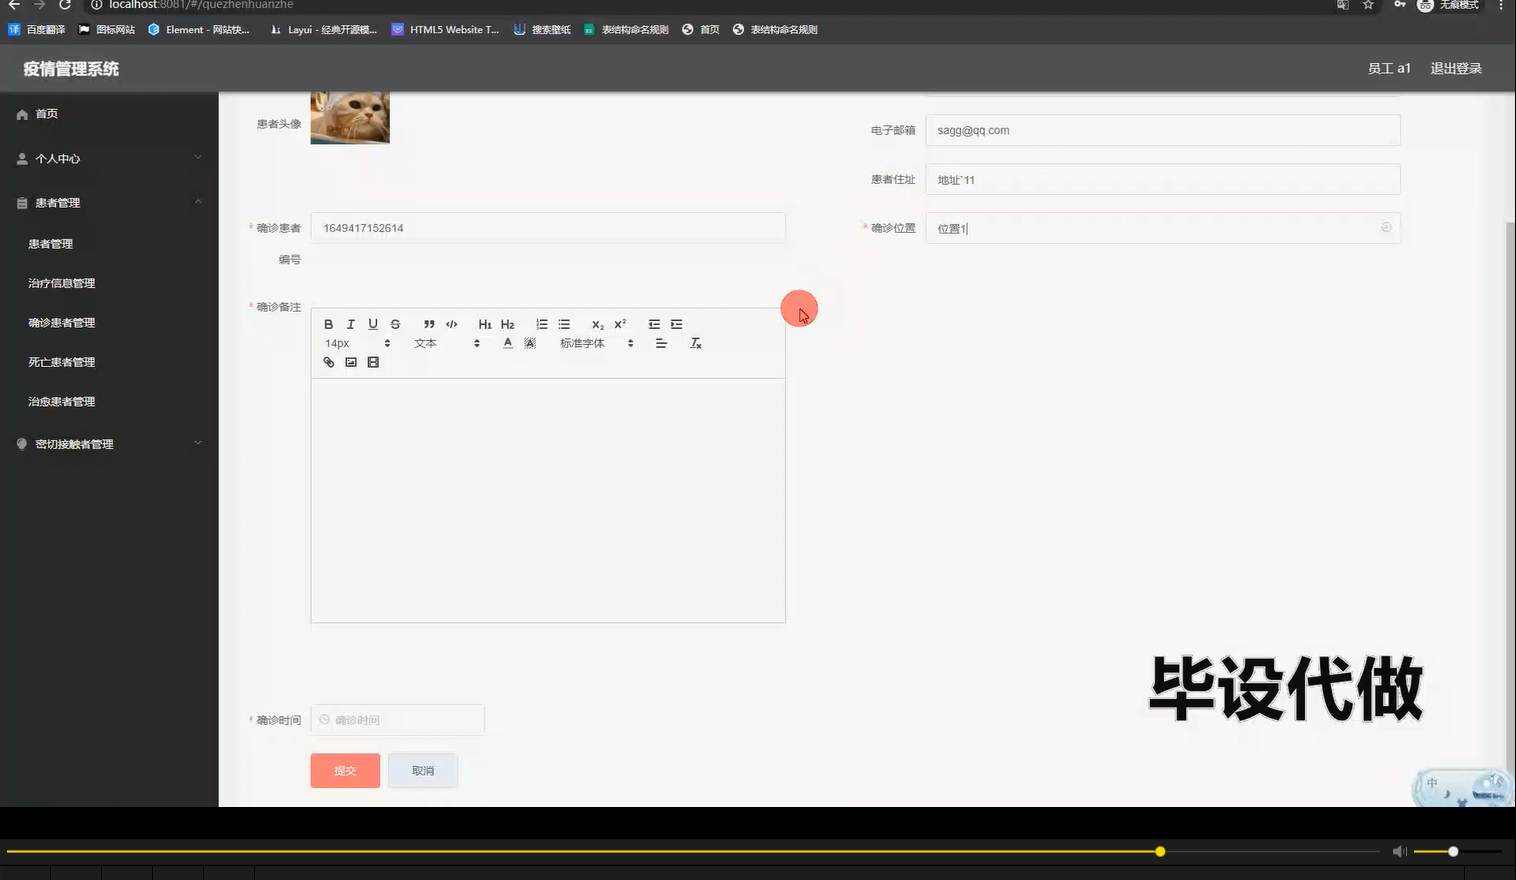The width and height of the screenshot is (1516, 880).
Task: Insert a hyperlink in the editor
Action: point(328,361)
